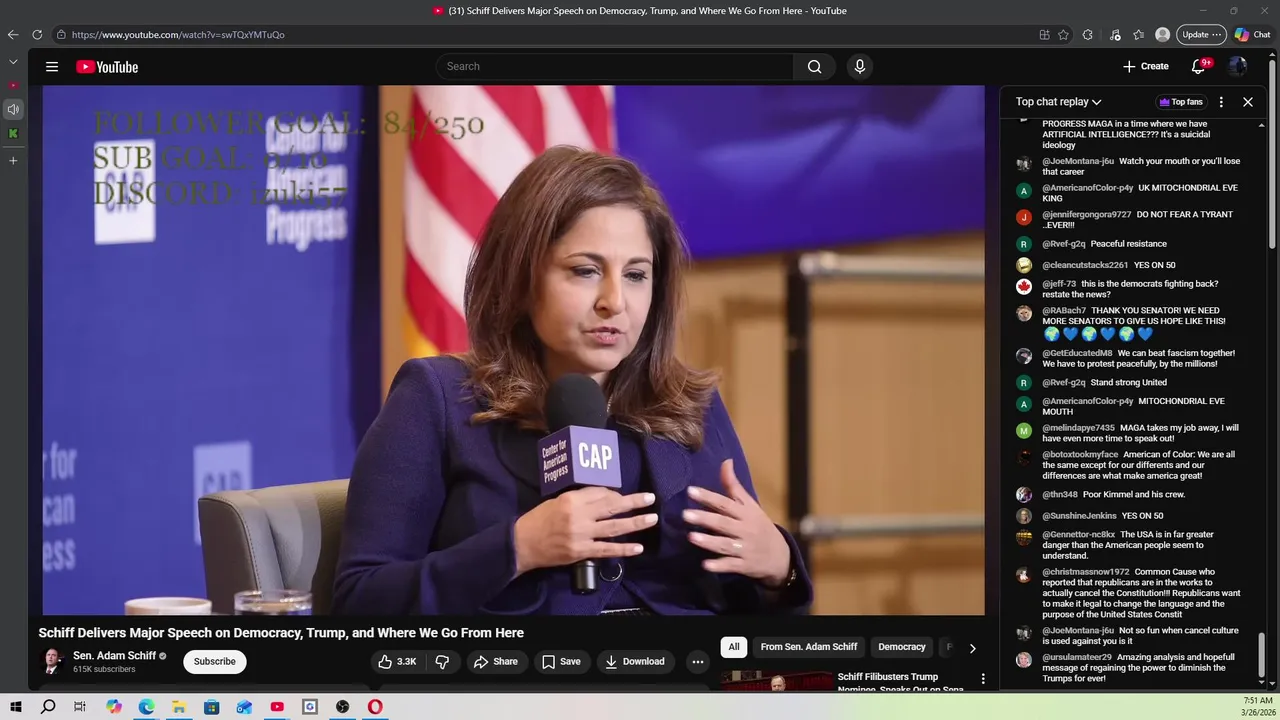This screenshot has width=1280, height=720.
Task: Bookmark this page with the star
Action: pyautogui.click(x=1063, y=35)
